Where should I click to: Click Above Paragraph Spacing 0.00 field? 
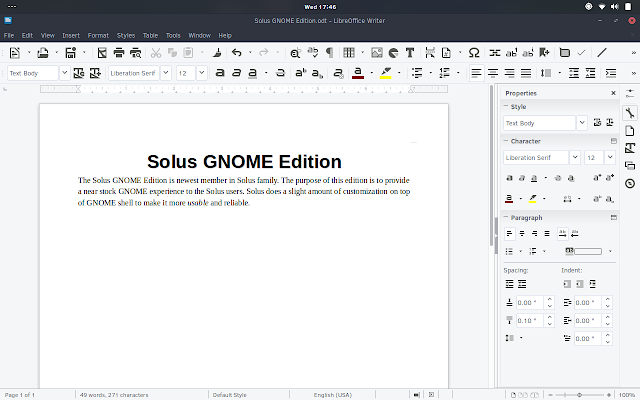tap(529, 302)
